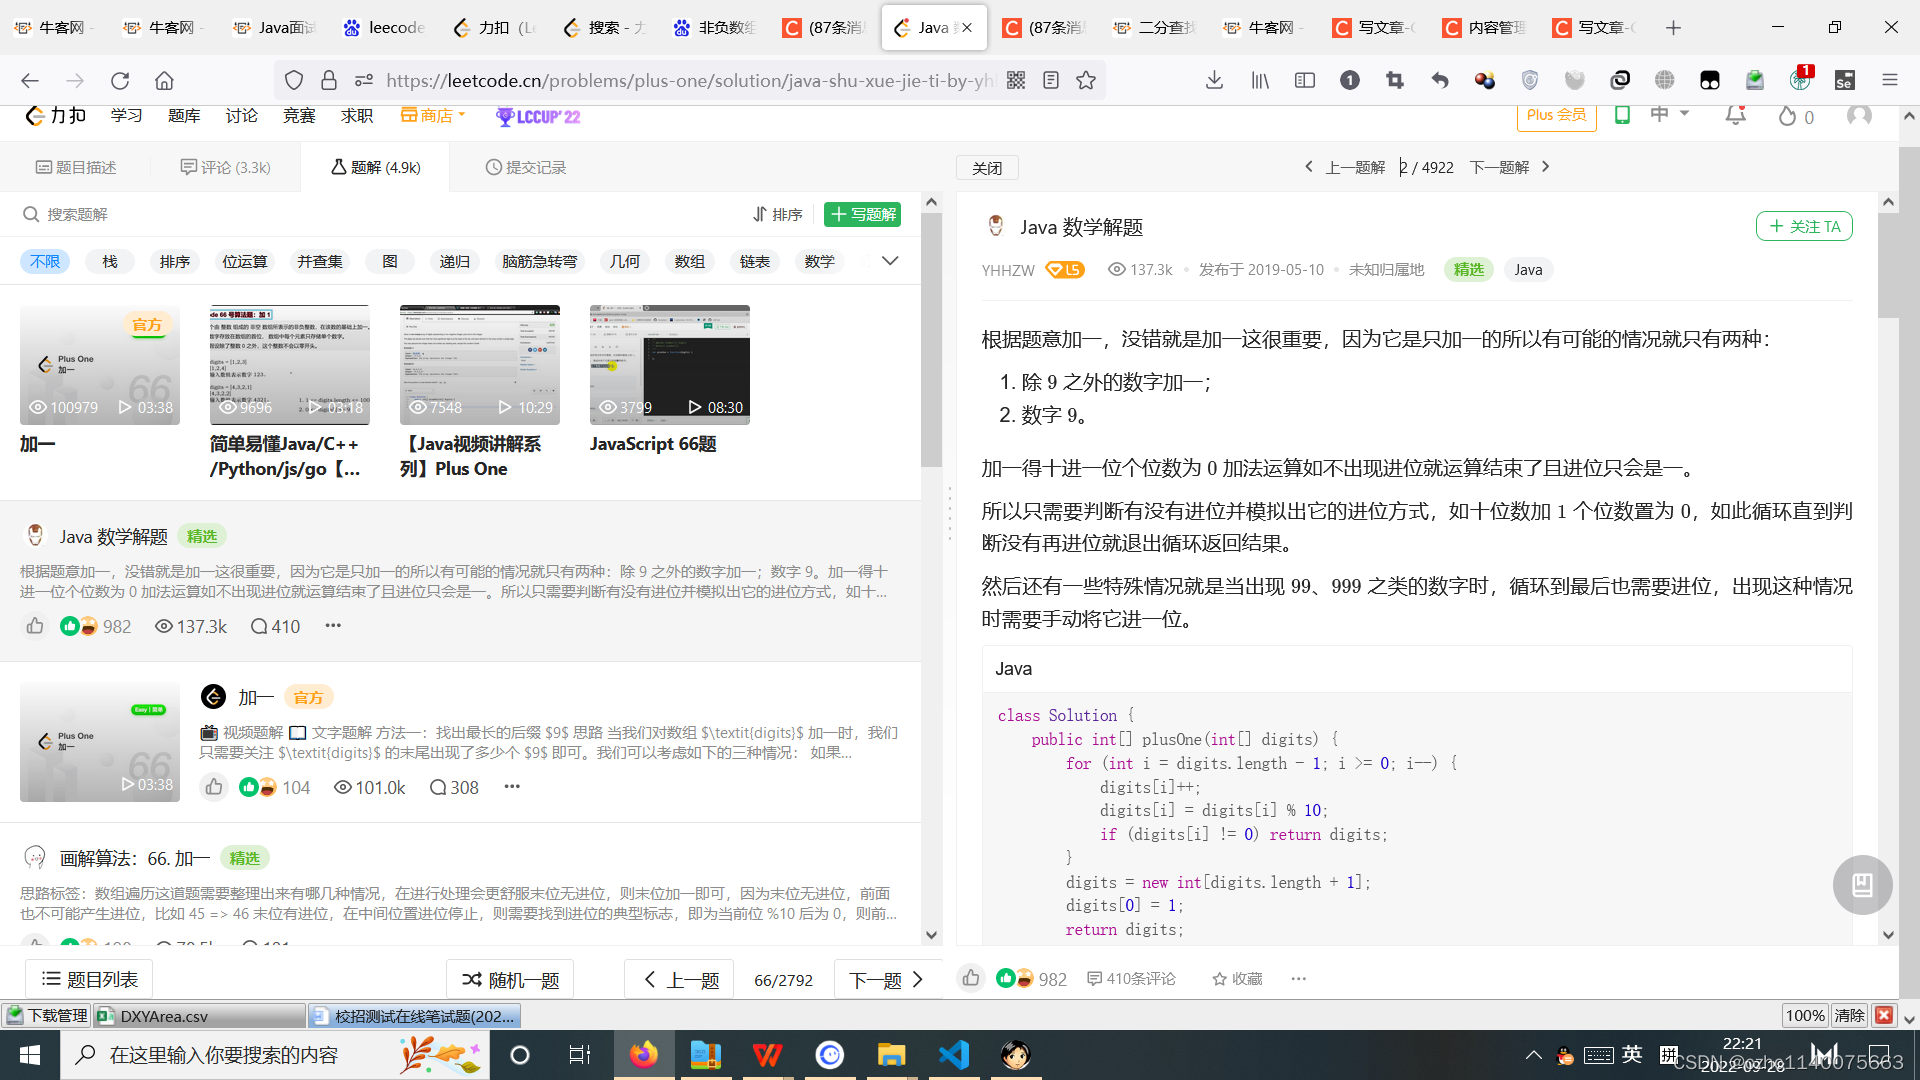Image resolution: width=1920 pixels, height=1080 pixels.
Task: Bookmark this page with the star icon
Action: click(1086, 81)
